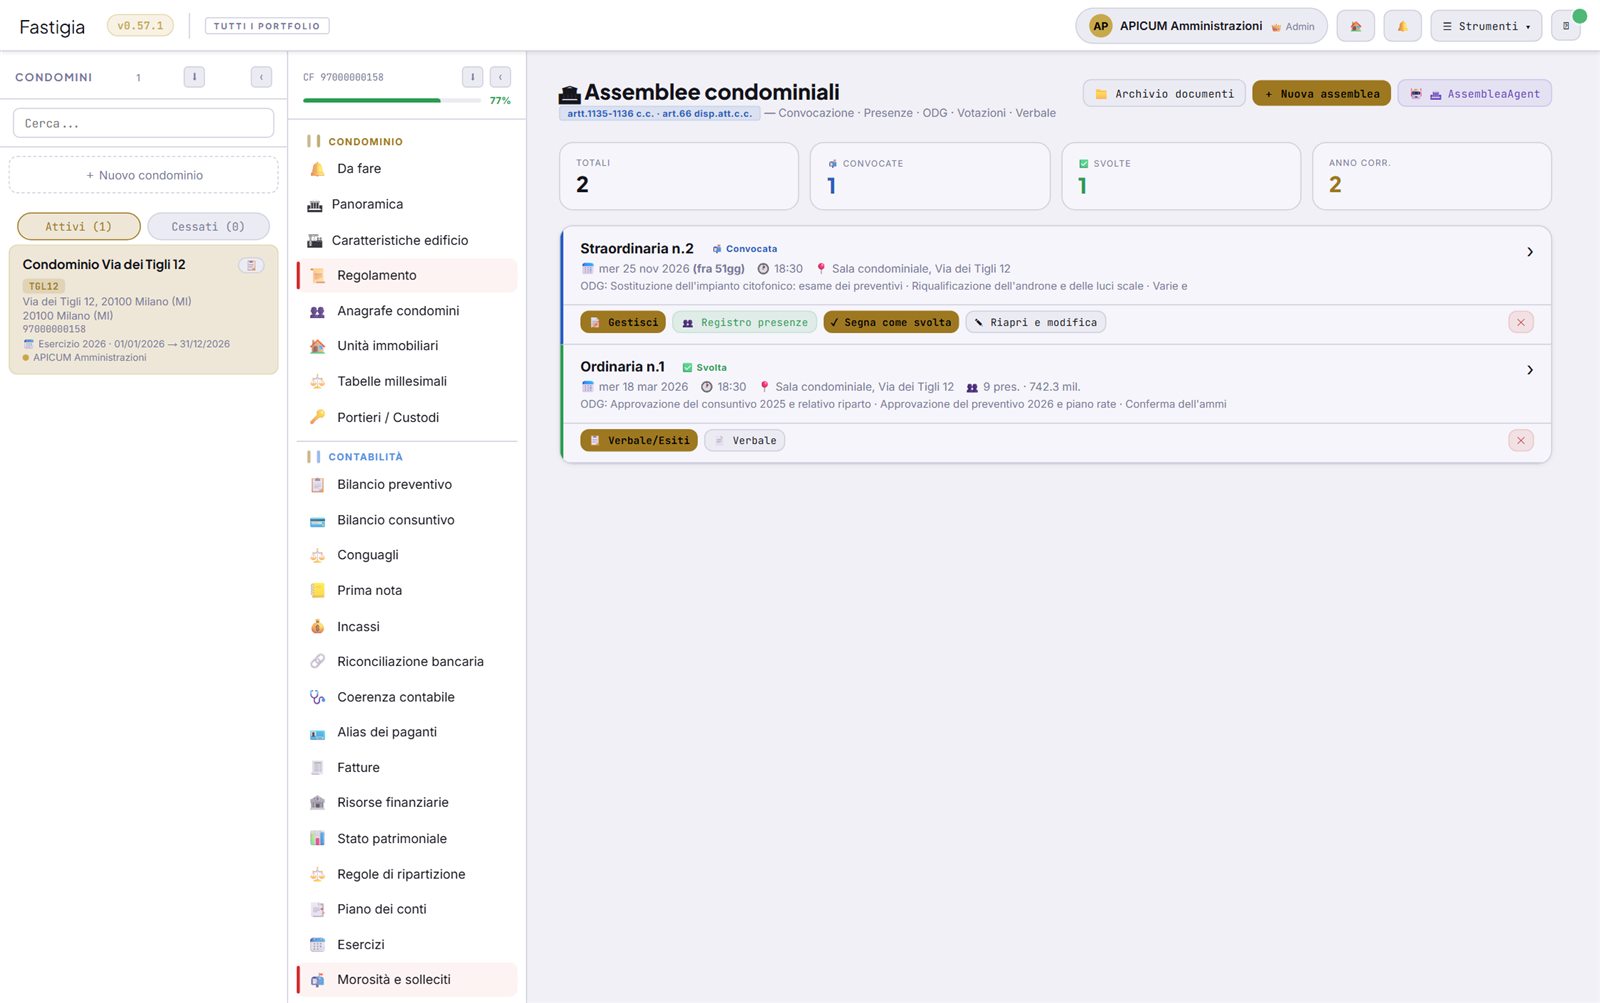Expand the Straordinaria n.2 assembly chevron
This screenshot has width=1600, height=1003.
[x=1529, y=252]
